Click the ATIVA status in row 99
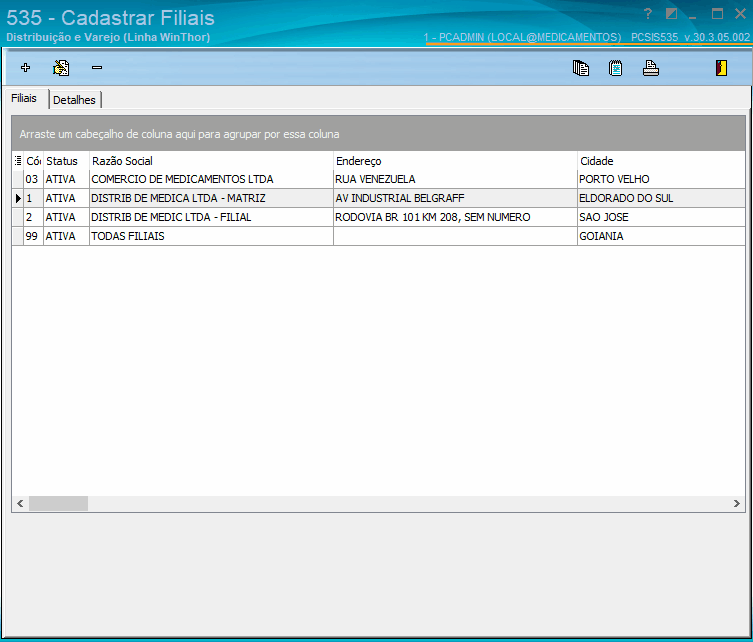This screenshot has height=642, width=753. tap(66, 236)
